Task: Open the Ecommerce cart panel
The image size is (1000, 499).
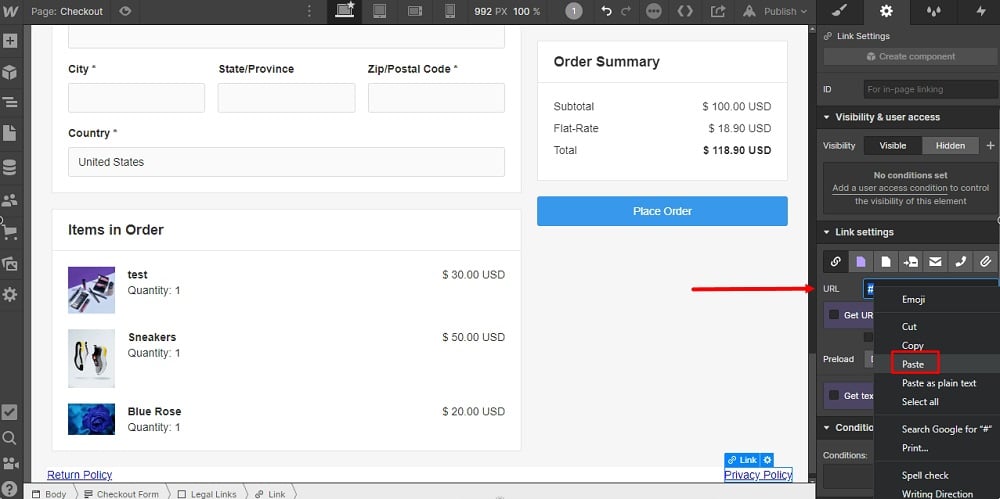Action: click(10, 232)
